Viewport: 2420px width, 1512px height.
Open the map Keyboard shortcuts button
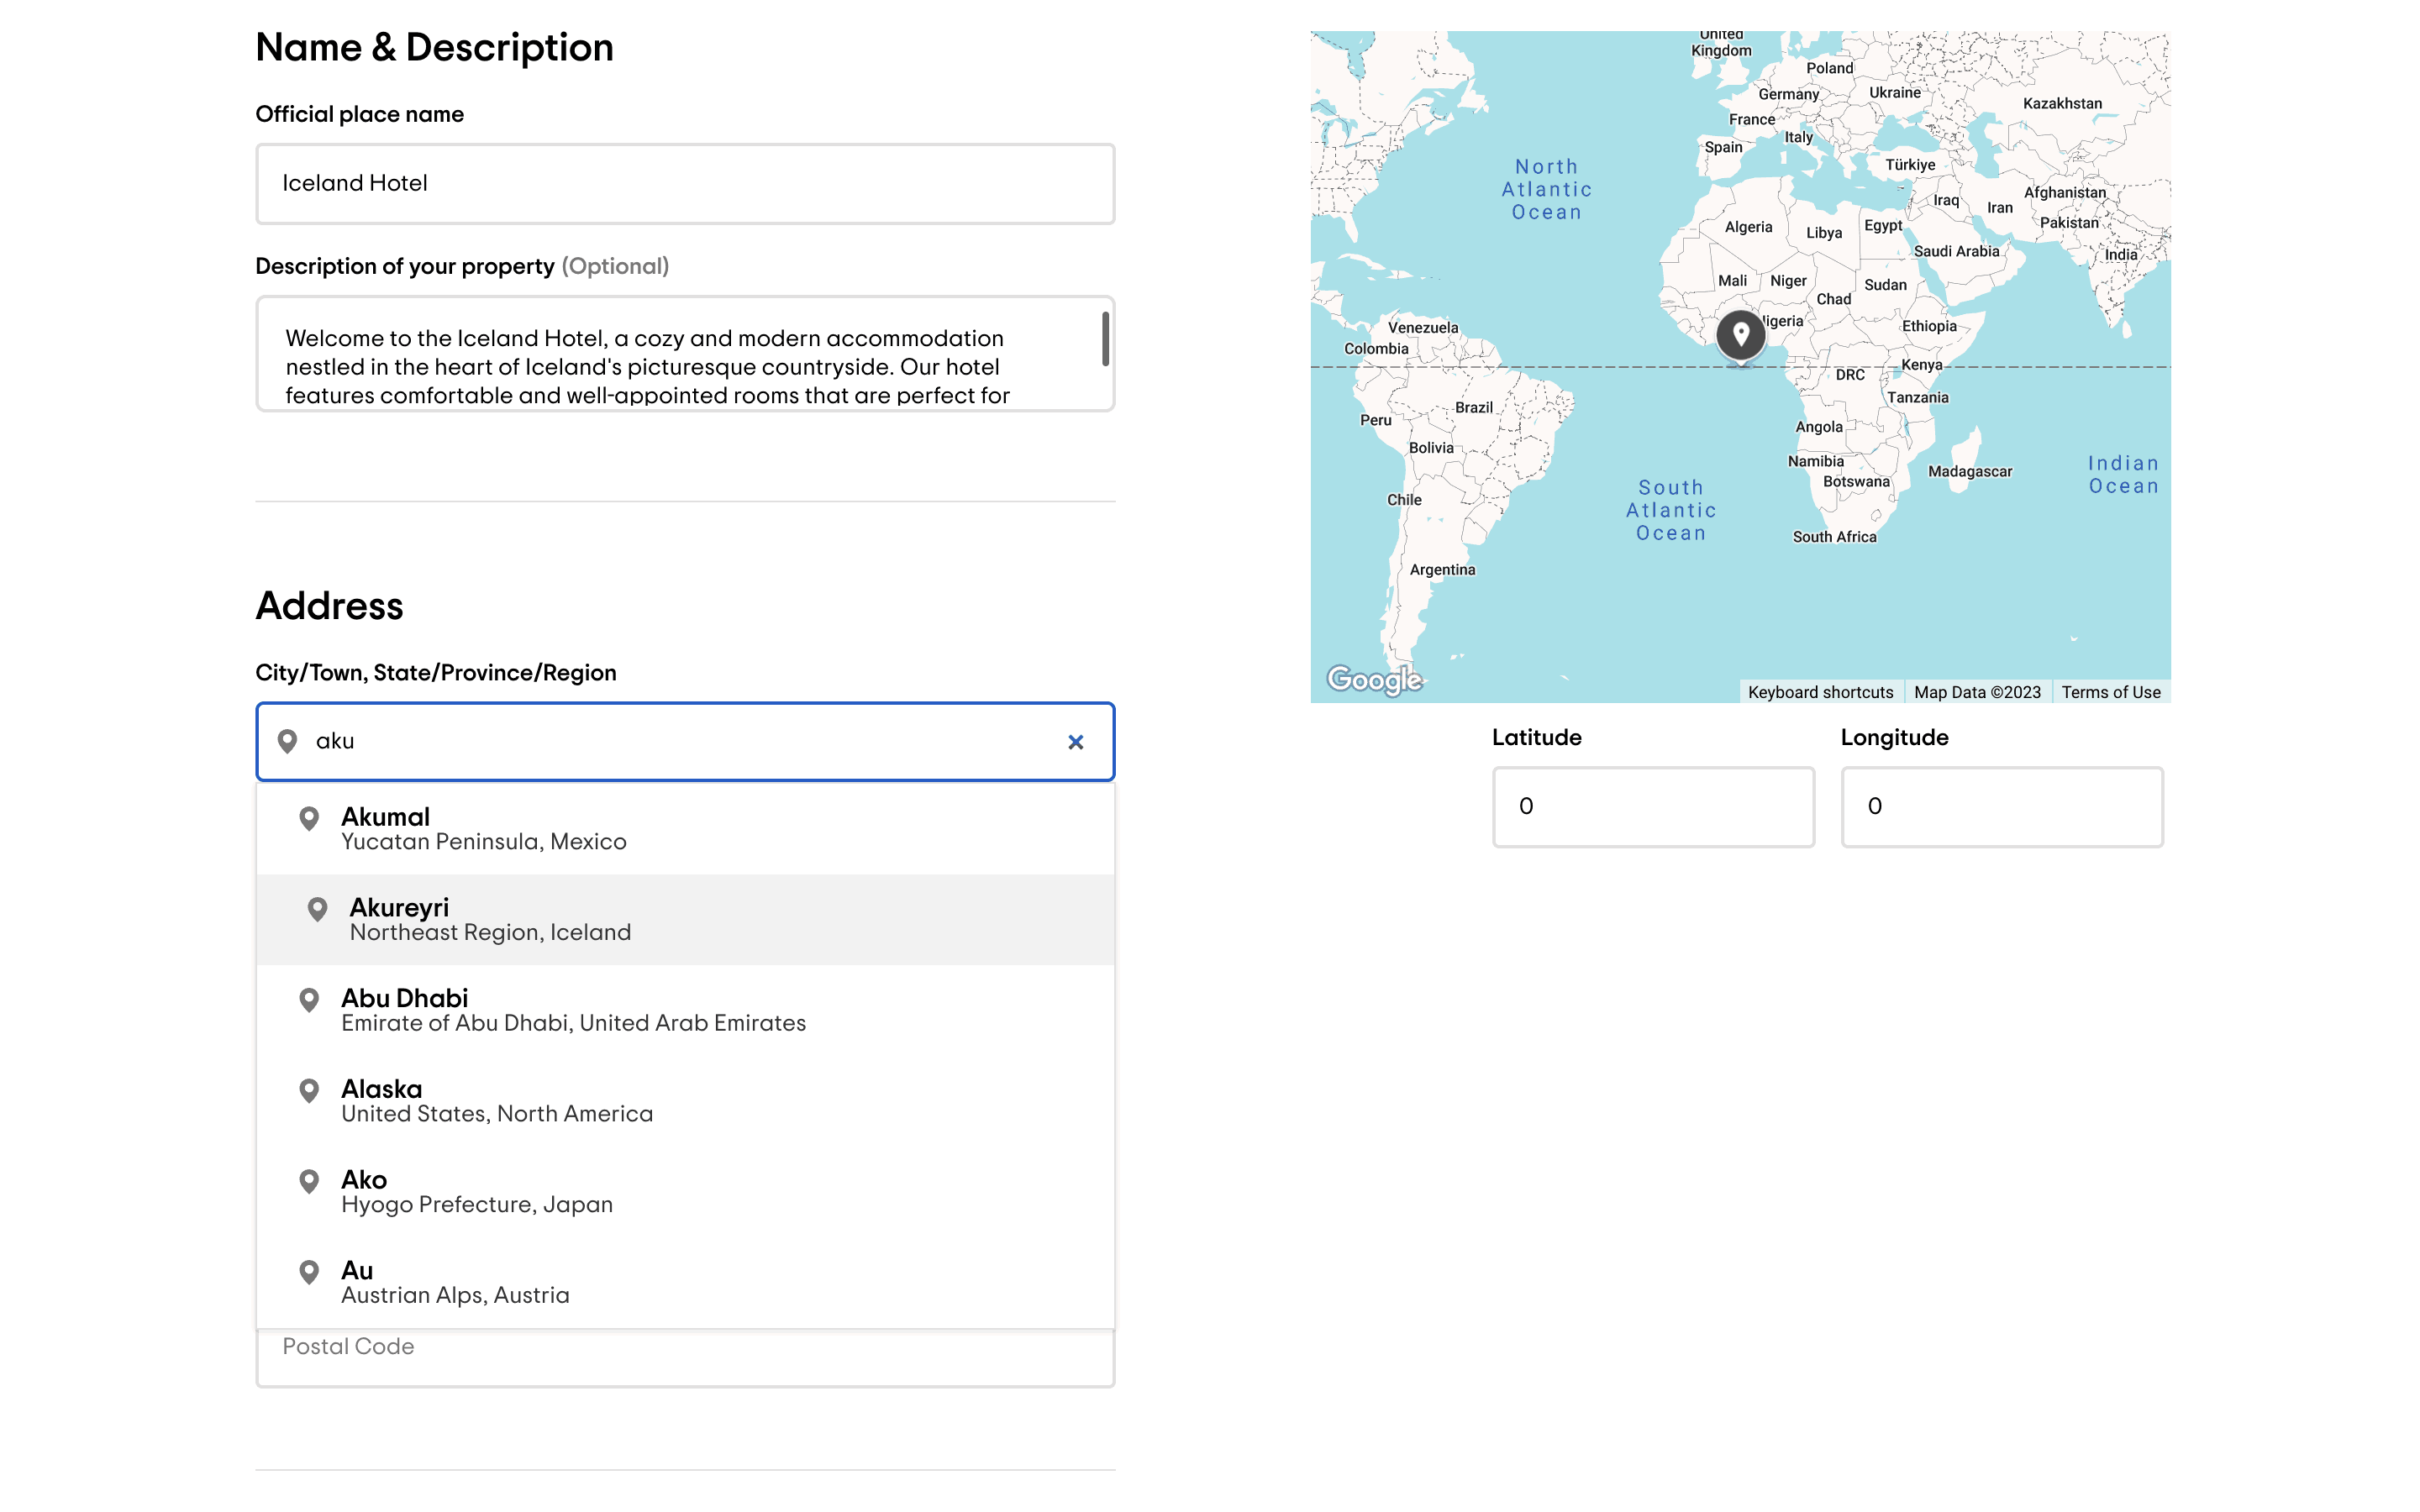[1820, 692]
